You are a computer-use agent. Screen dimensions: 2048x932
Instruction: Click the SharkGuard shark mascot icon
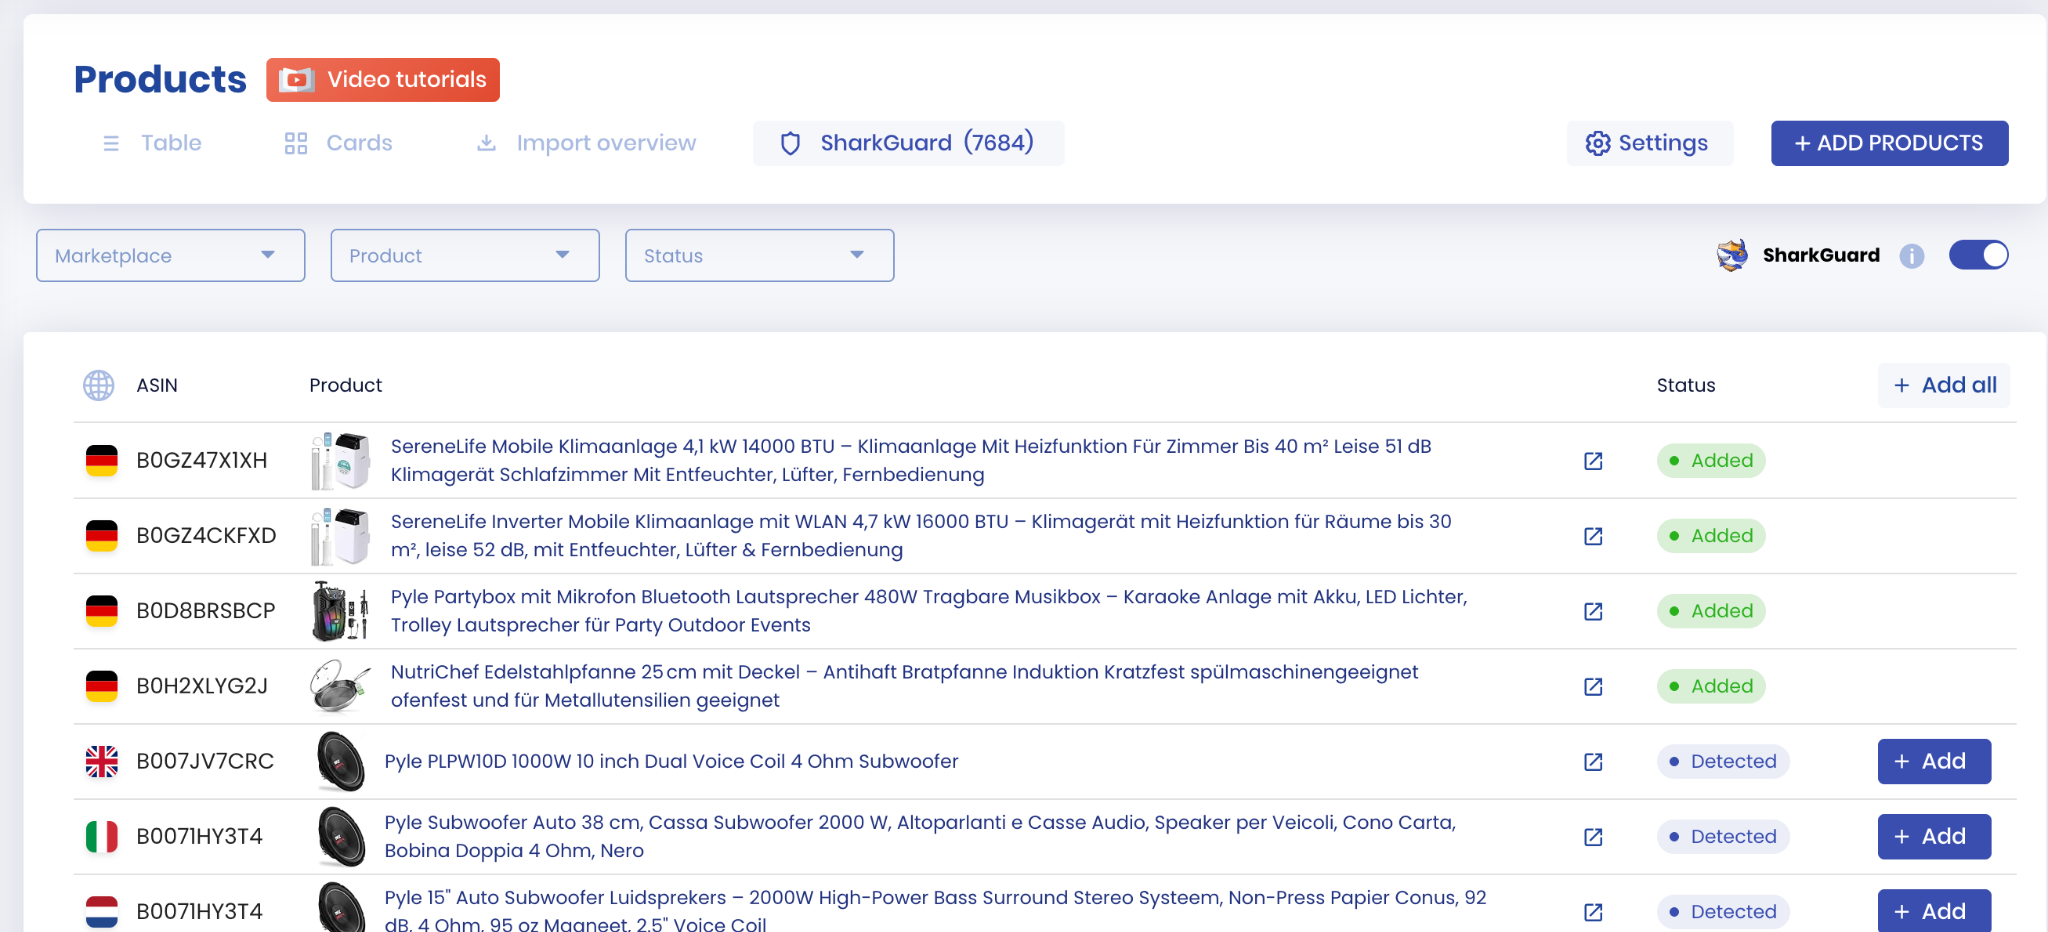click(1733, 255)
